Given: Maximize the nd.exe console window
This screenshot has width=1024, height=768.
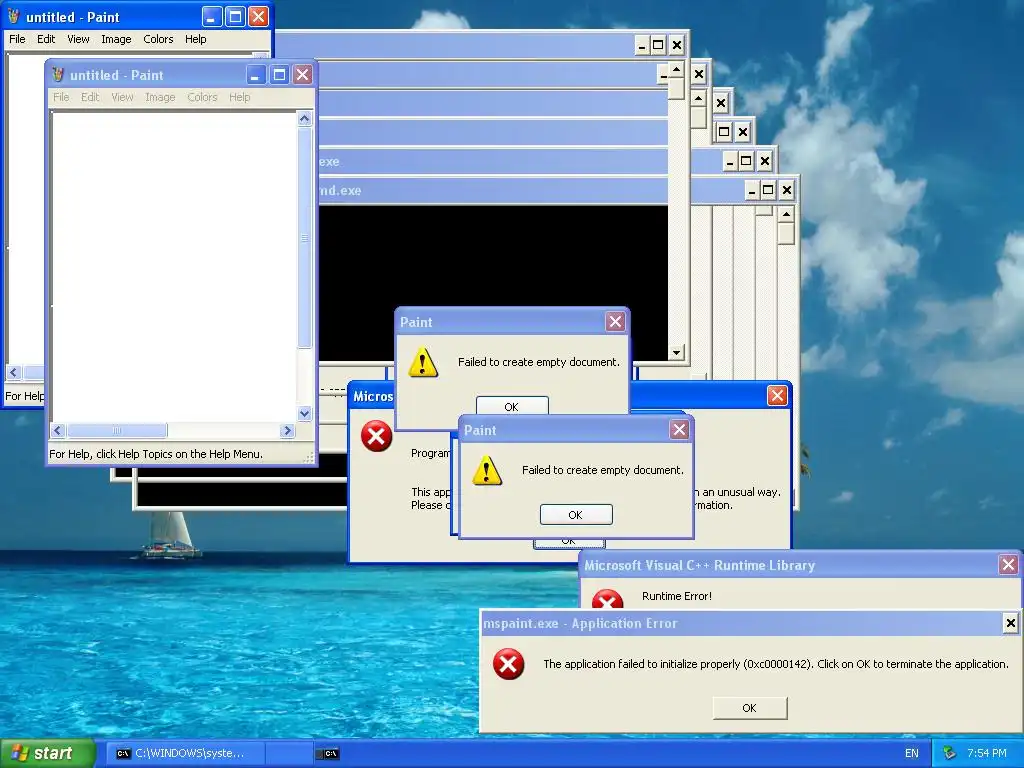Looking at the screenshot, I should click(x=768, y=190).
